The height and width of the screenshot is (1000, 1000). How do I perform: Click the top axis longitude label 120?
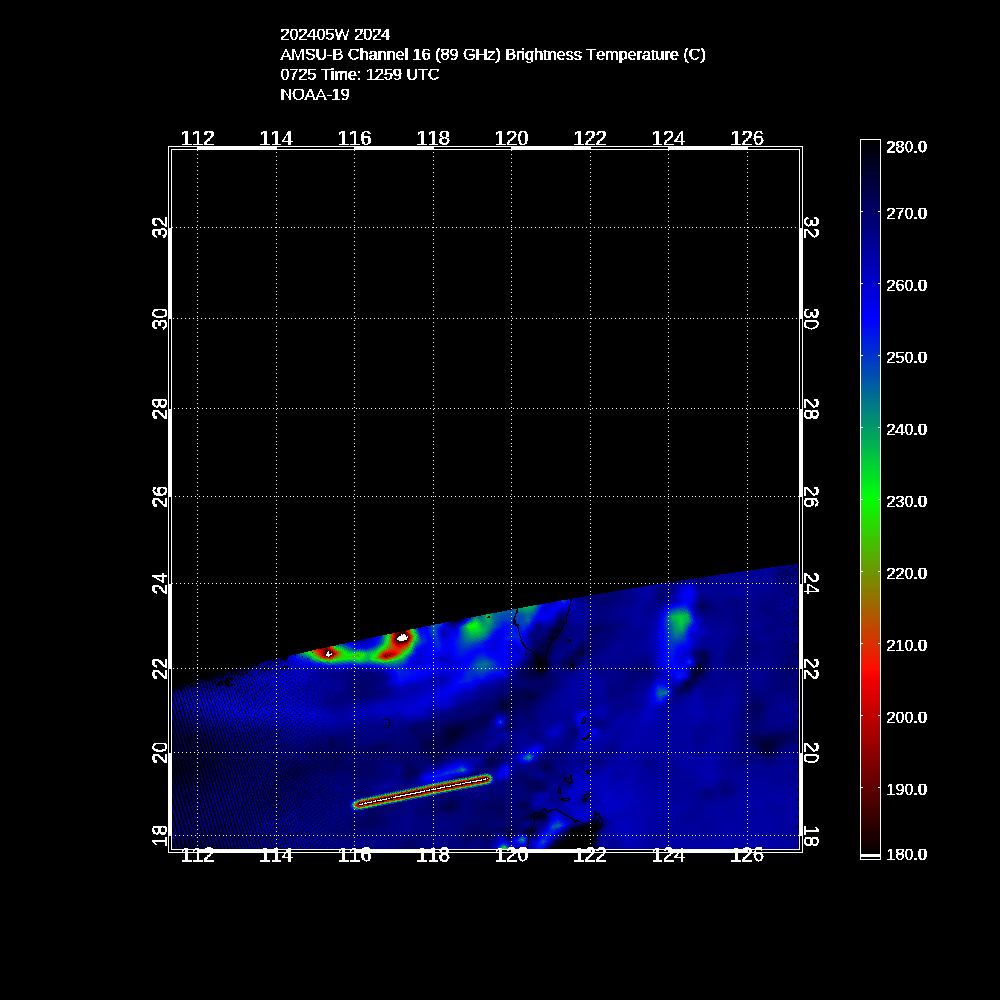coord(511,138)
